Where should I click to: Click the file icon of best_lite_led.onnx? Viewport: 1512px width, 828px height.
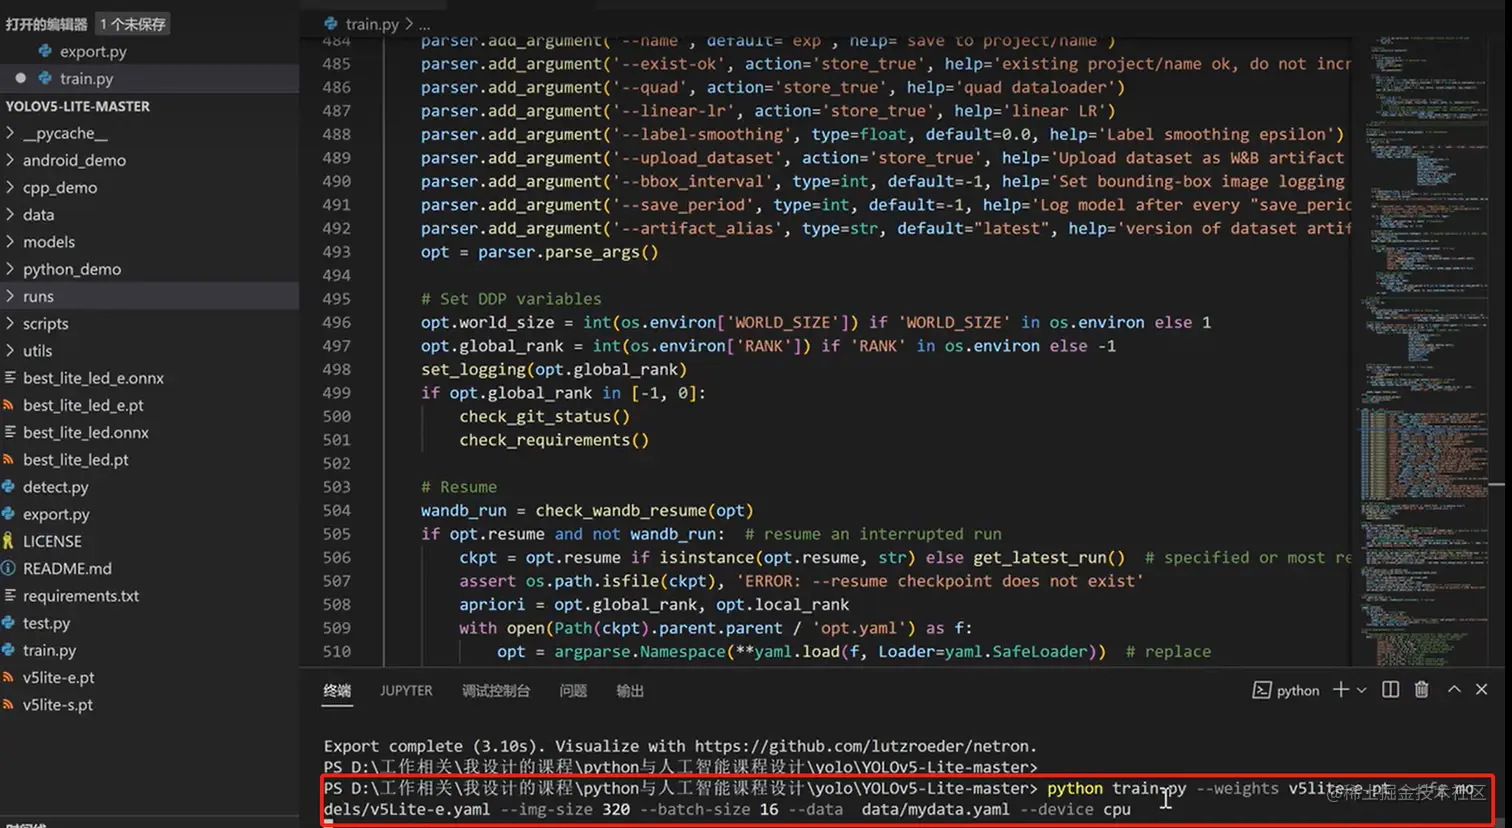pos(9,432)
